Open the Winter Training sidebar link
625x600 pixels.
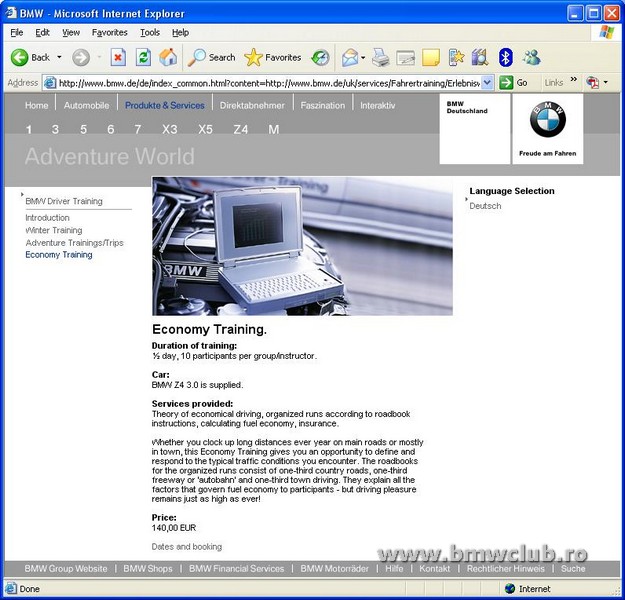pos(54,230)
